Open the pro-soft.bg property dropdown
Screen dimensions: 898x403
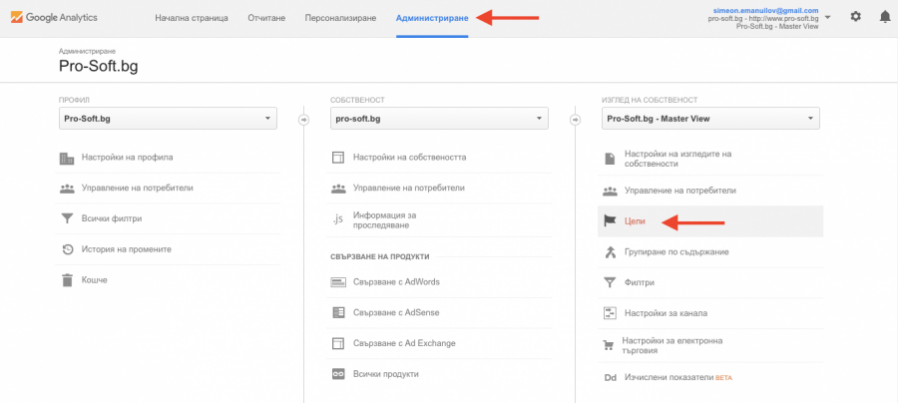point(439,118)
